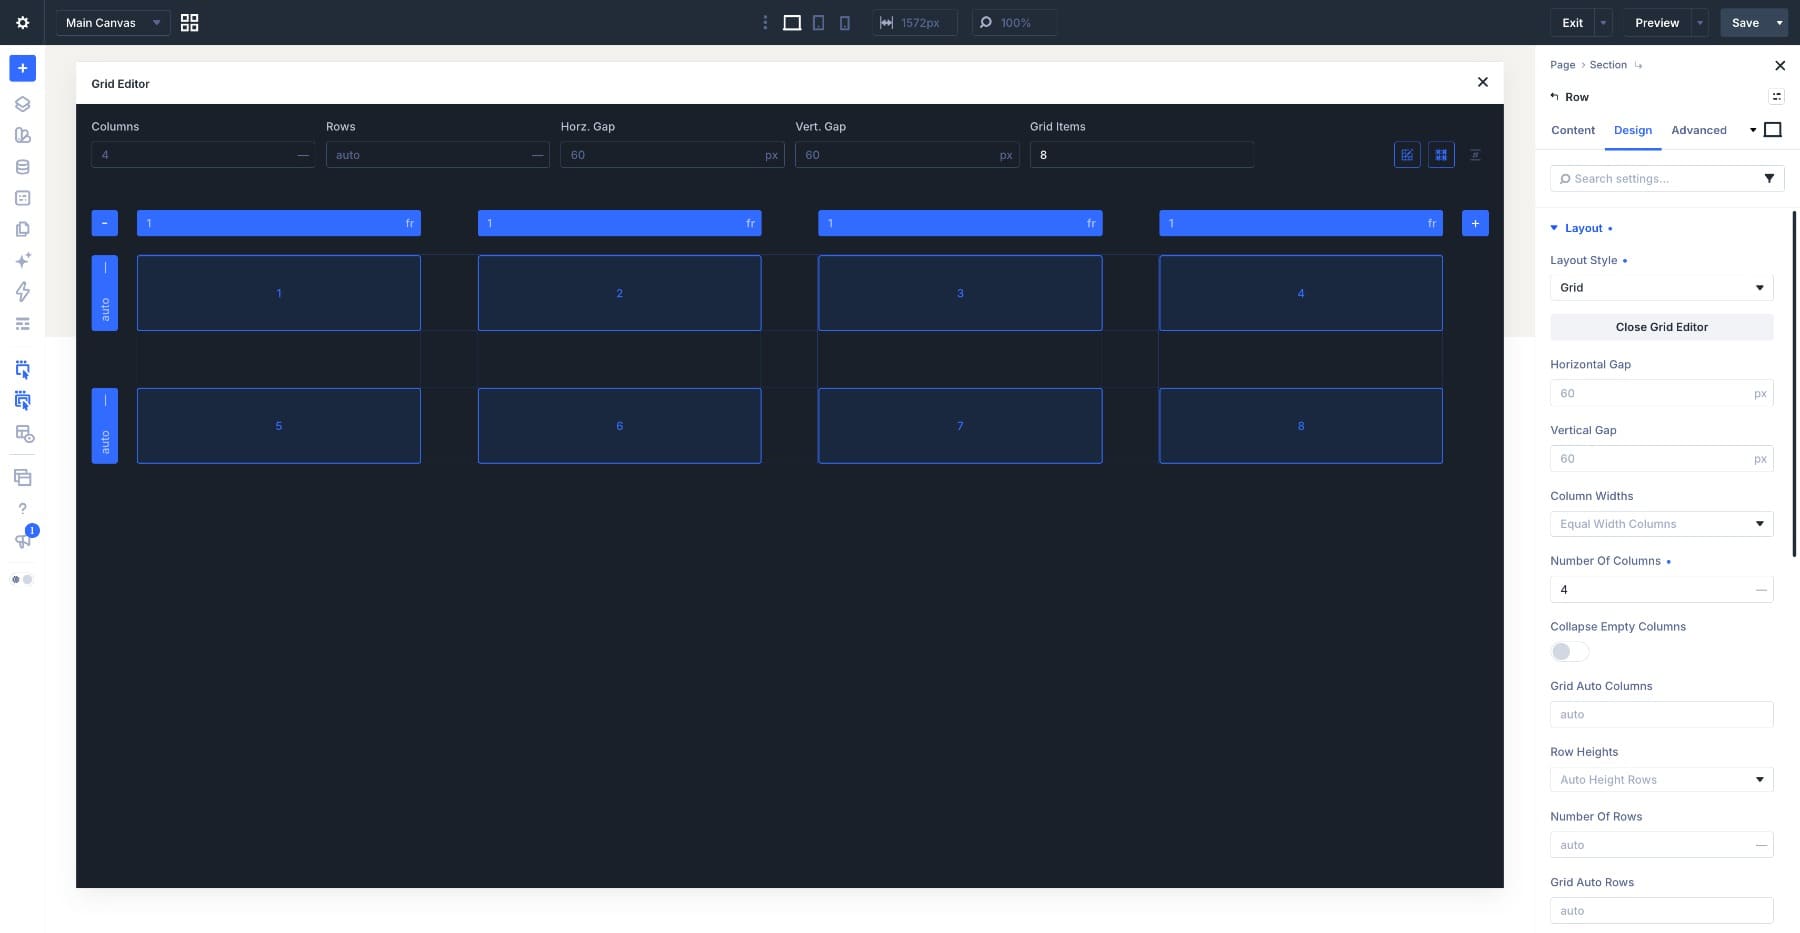Switch to the Advanced tab
This screenshot has height=933, width=1800.
[1698, 130]
